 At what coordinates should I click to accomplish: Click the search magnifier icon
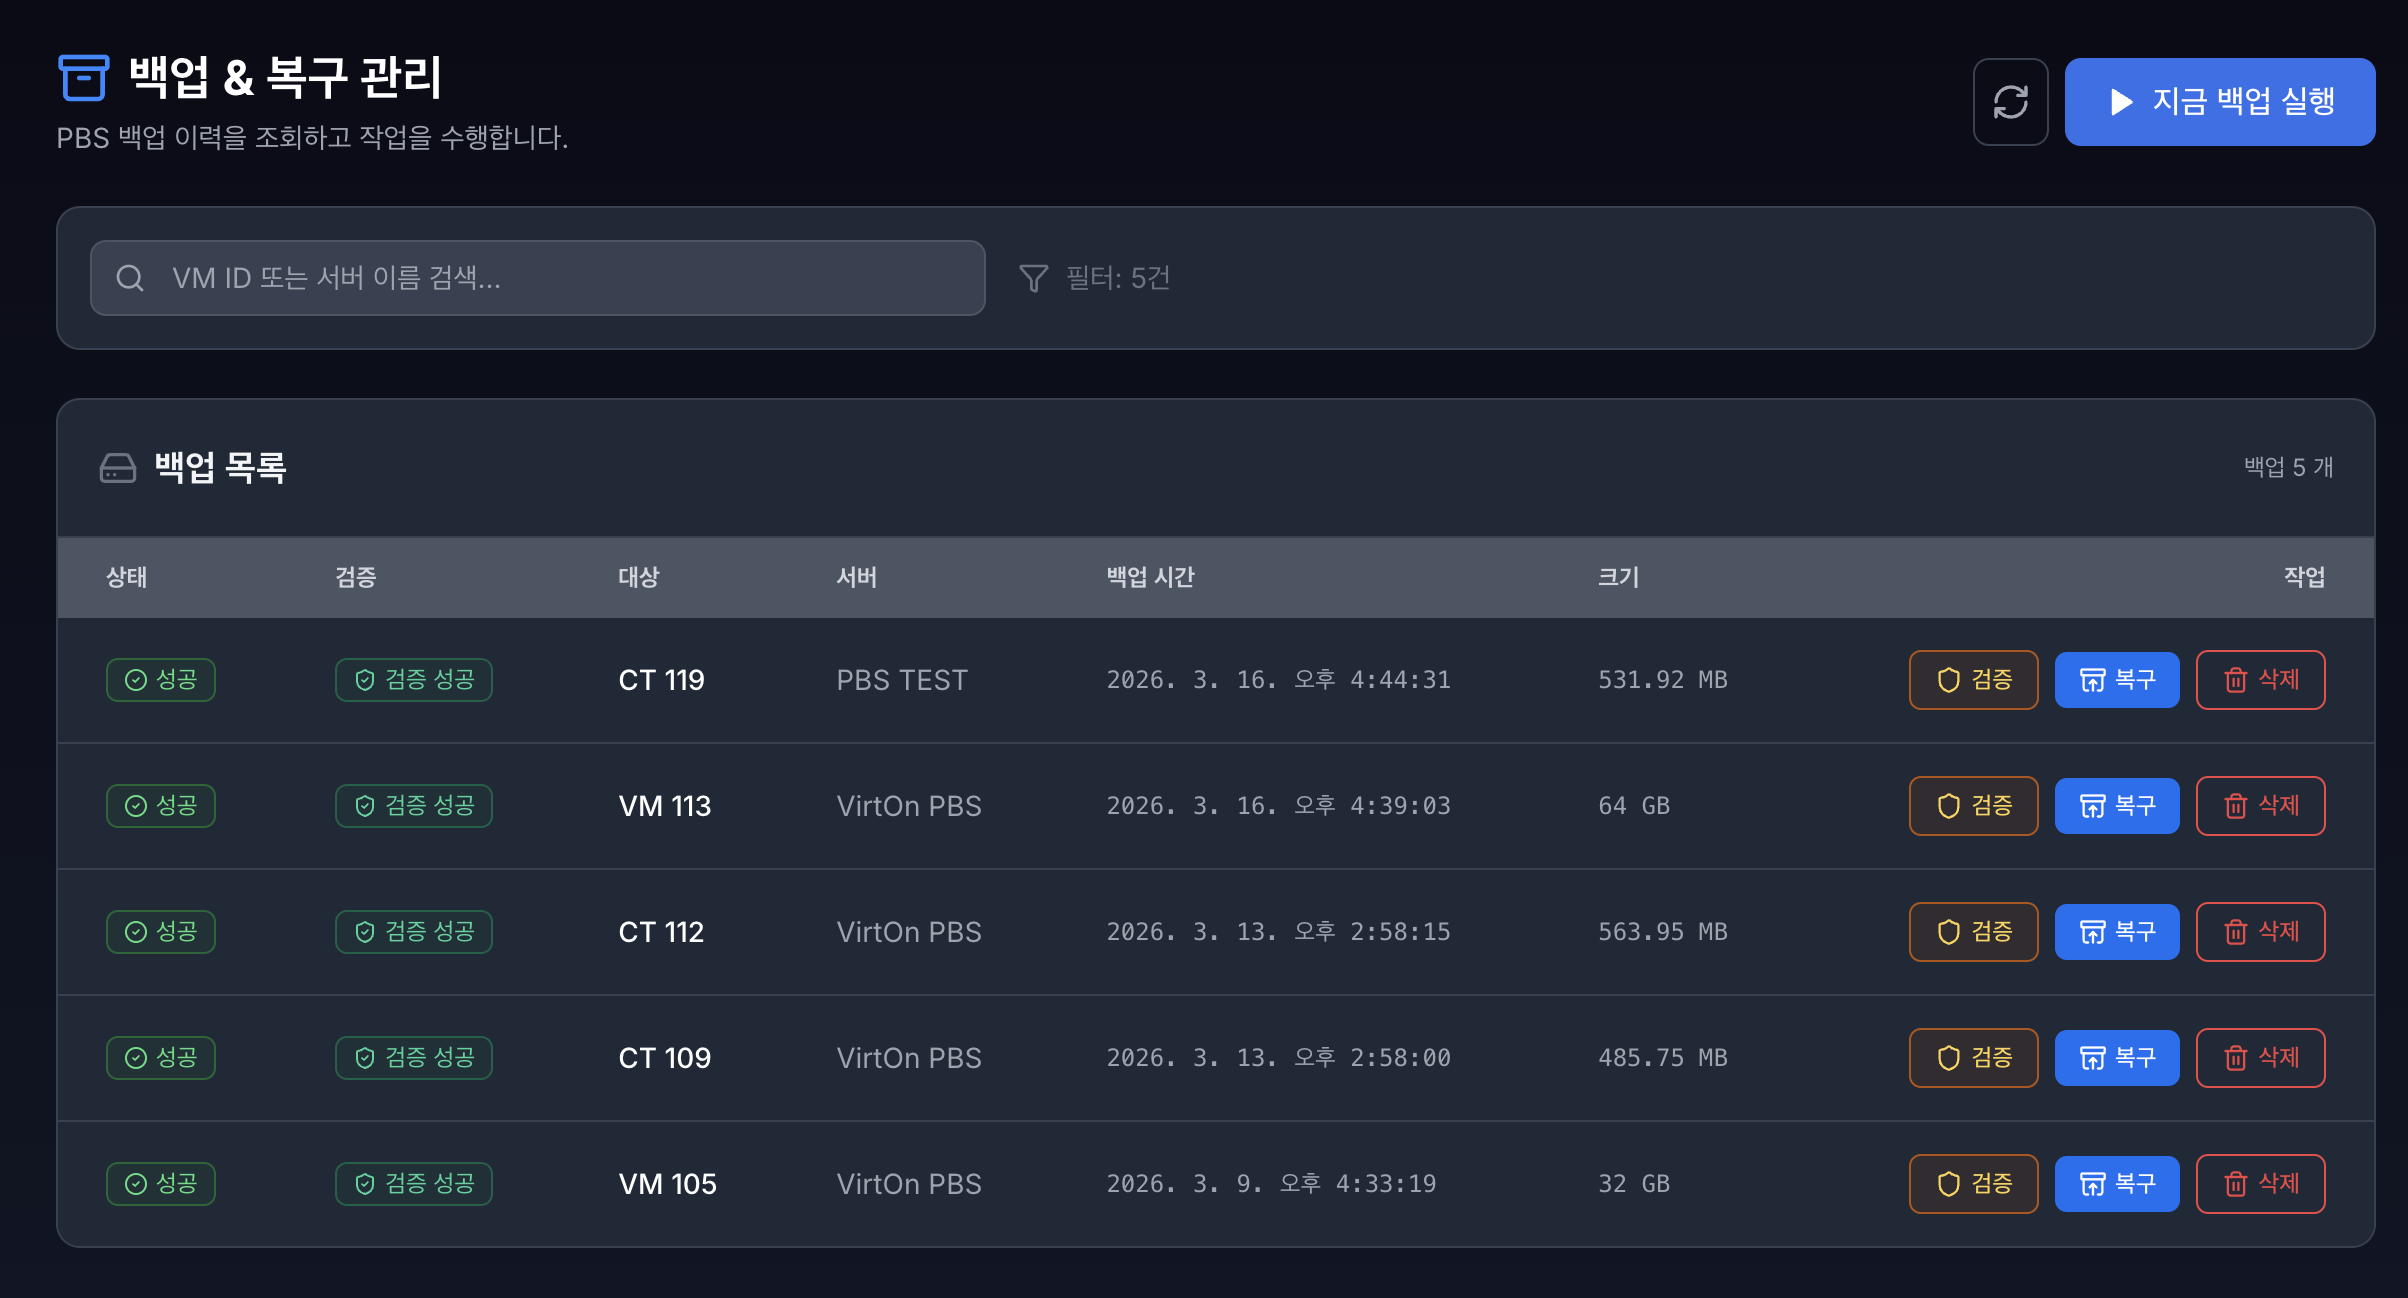click(x=130, y=278)
